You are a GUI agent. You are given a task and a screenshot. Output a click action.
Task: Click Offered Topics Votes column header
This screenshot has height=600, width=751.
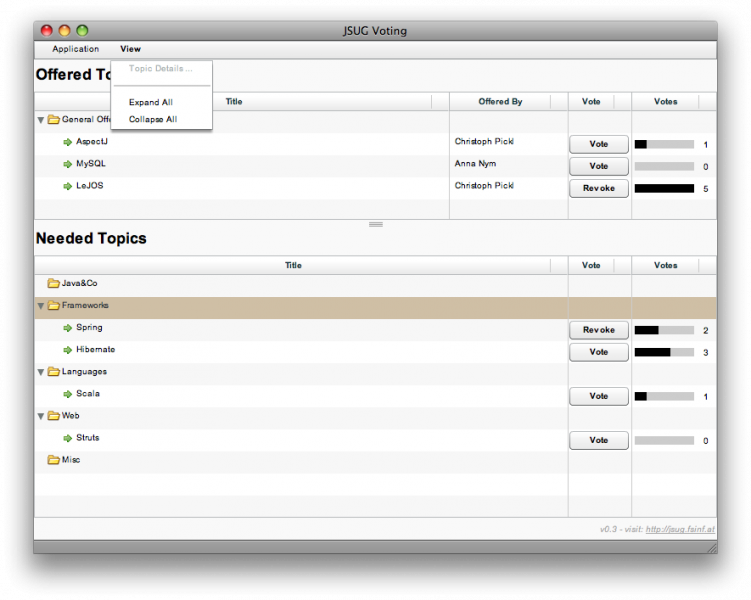674,102
